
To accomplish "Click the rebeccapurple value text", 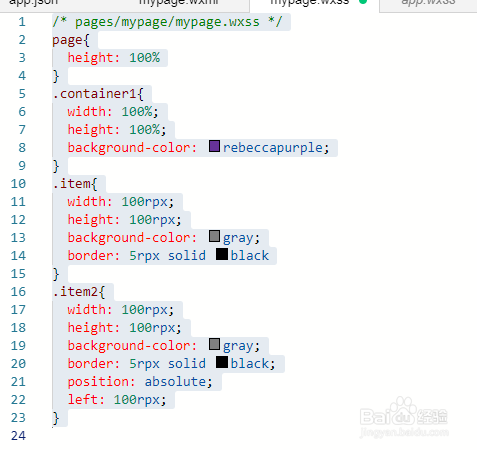I will [273, 148].
